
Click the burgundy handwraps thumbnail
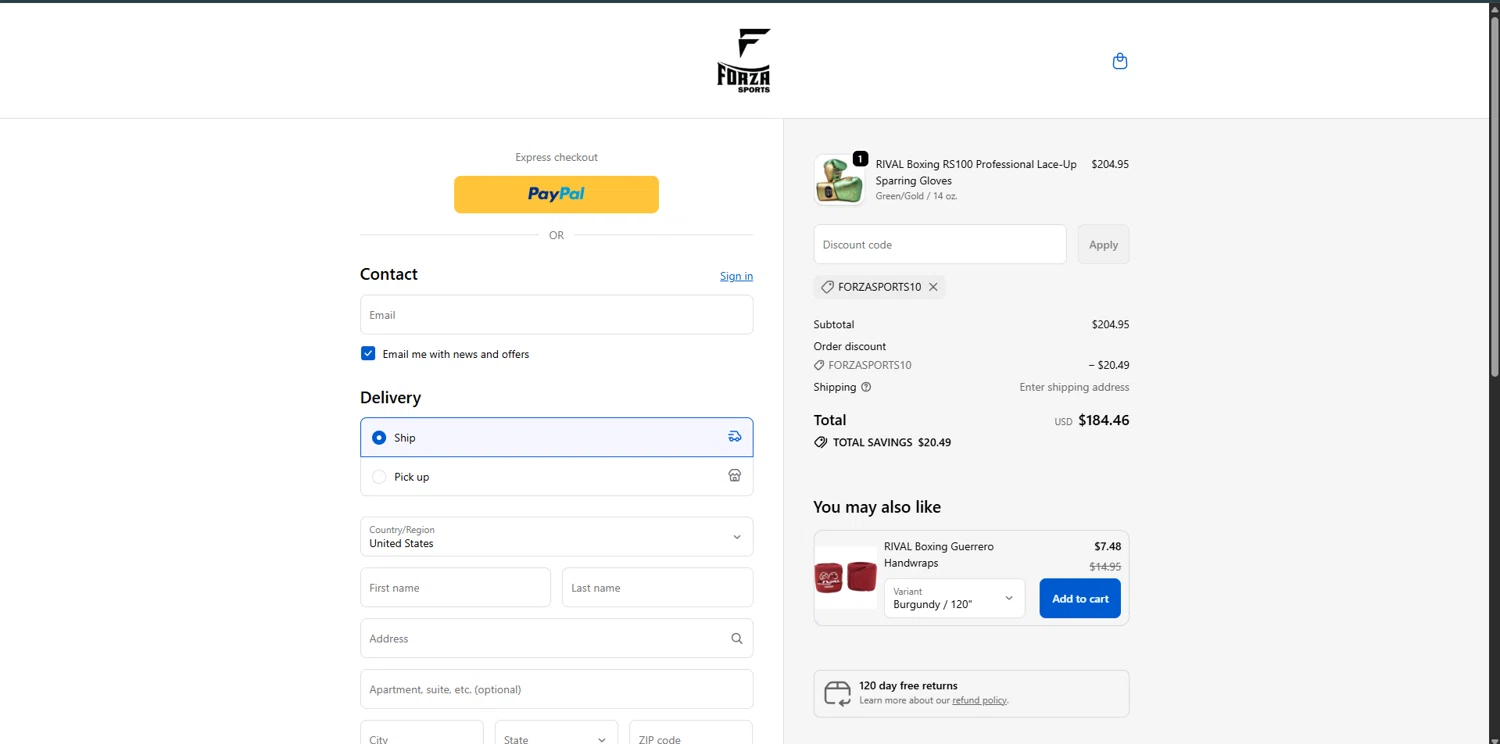(845, 577)
